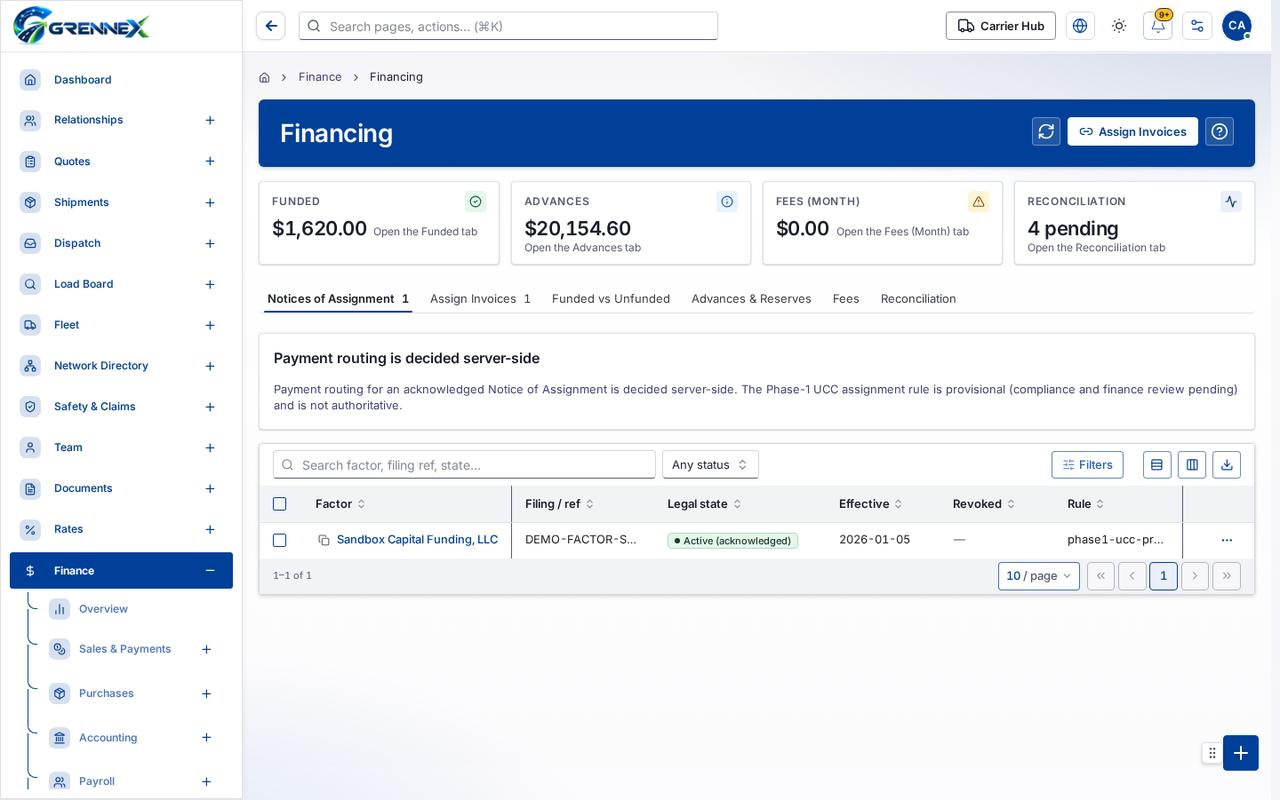Sort by the Legal state column
The width and height of the screenshot is (1280, 800).
point(704,504)
